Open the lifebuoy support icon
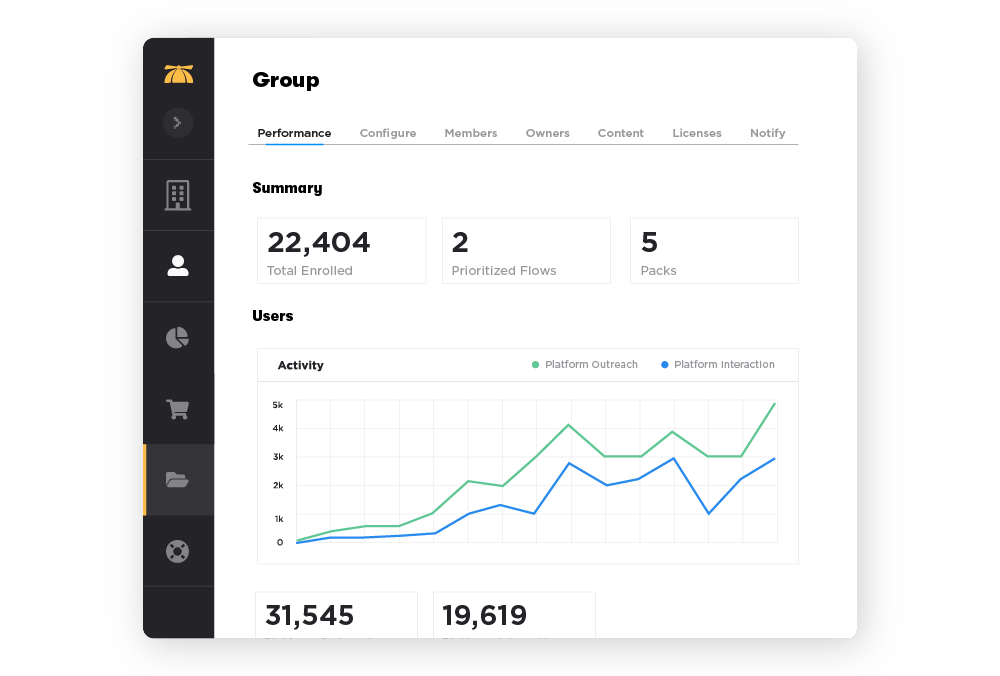Screen dimensions: 1000x676 click(177, 551)
